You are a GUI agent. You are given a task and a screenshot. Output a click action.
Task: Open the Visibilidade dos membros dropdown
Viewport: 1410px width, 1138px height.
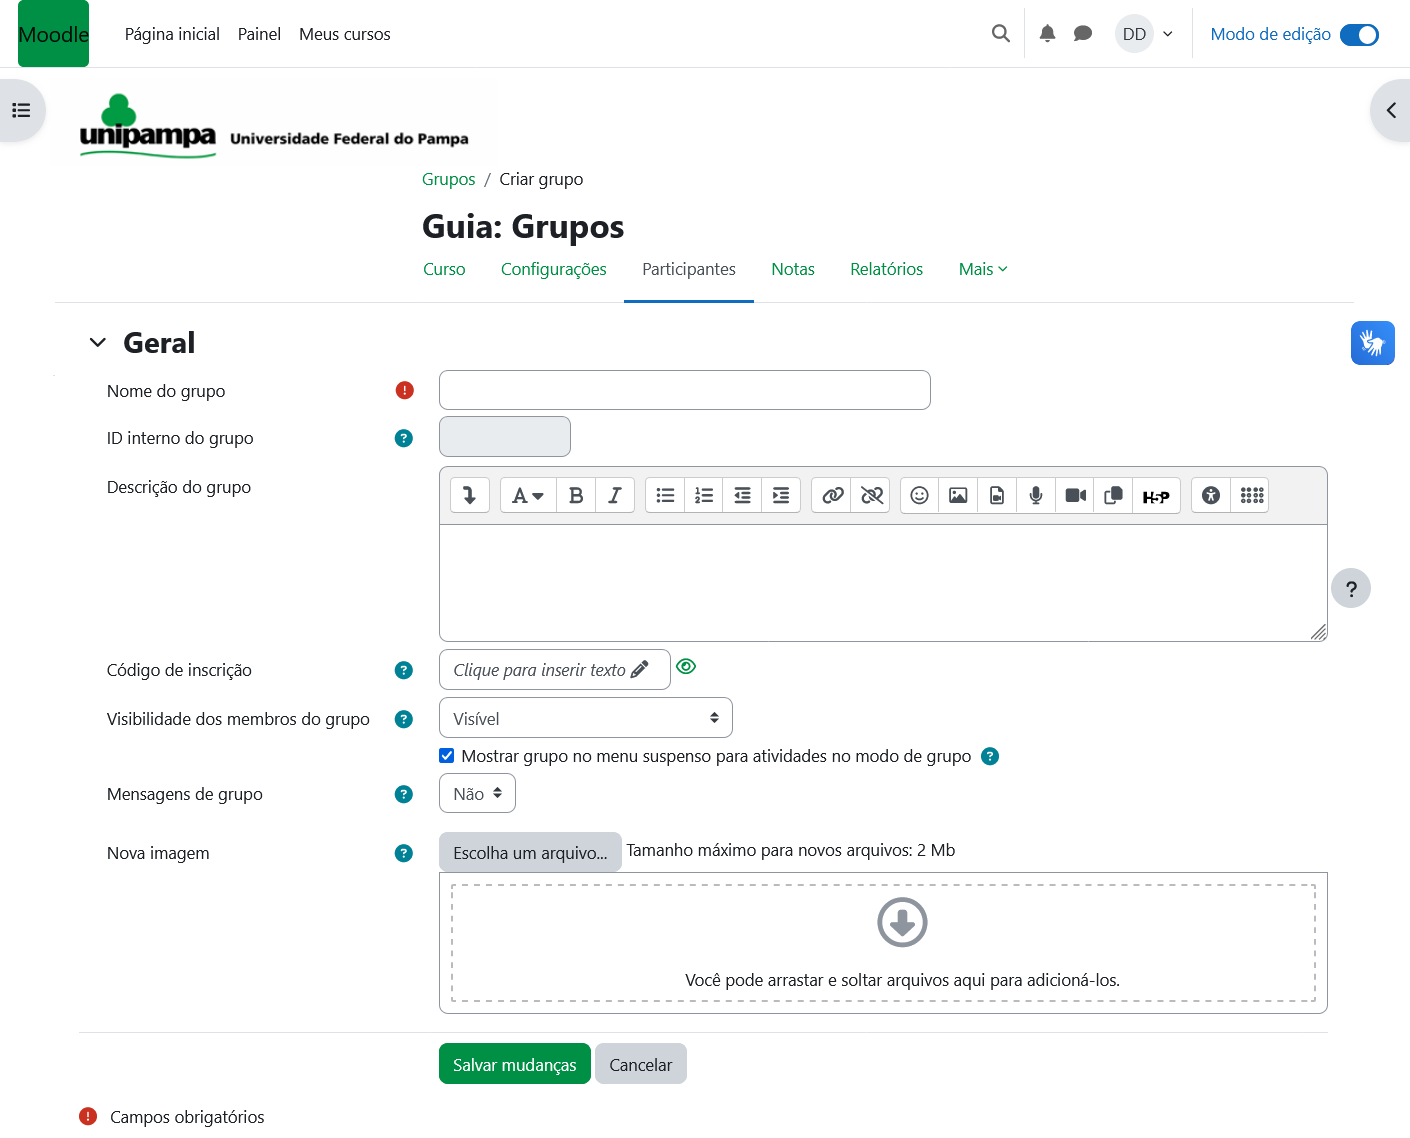click(585, 718)
